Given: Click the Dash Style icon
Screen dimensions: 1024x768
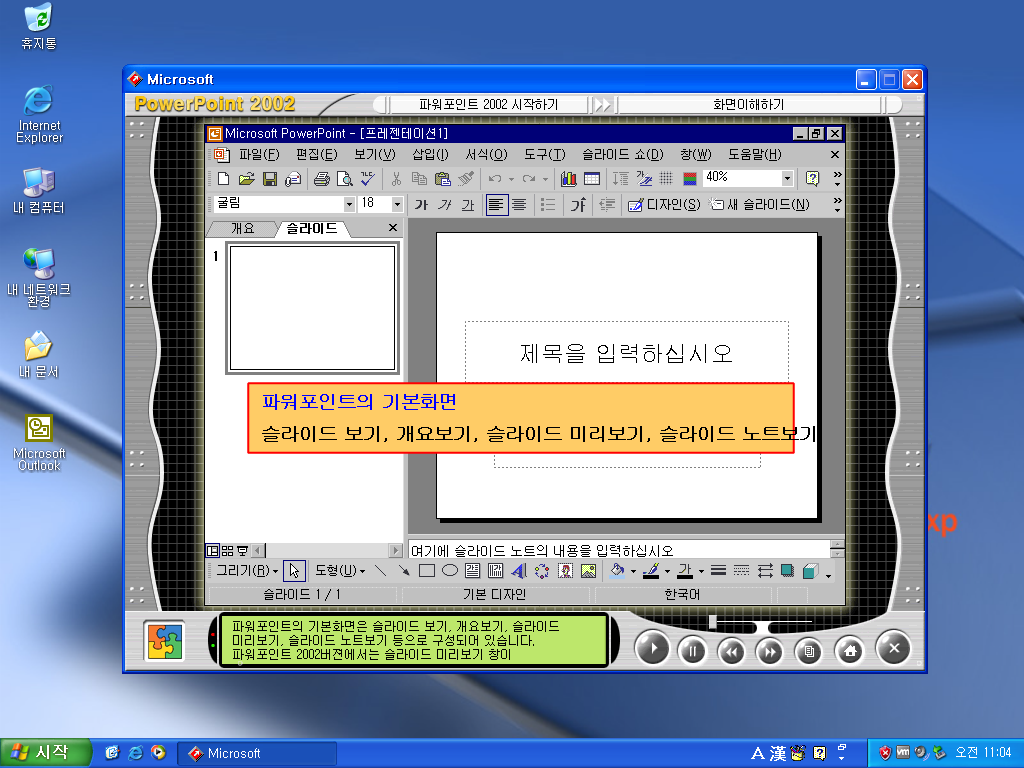Looking at the screenshot, I should (x=741, y=571).
